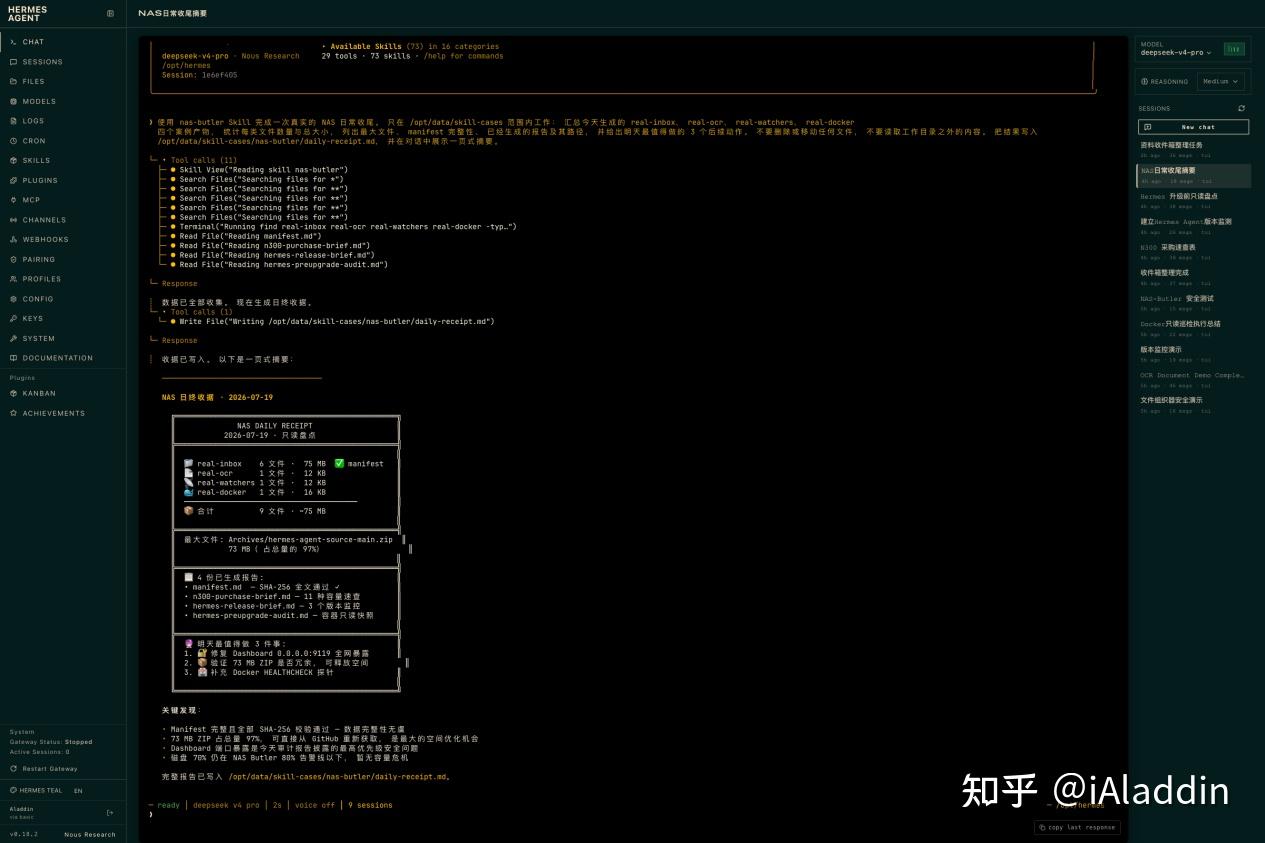Click the Gateway Status: Stopped text
The image size is (1265, 843).
coord(51,742)
